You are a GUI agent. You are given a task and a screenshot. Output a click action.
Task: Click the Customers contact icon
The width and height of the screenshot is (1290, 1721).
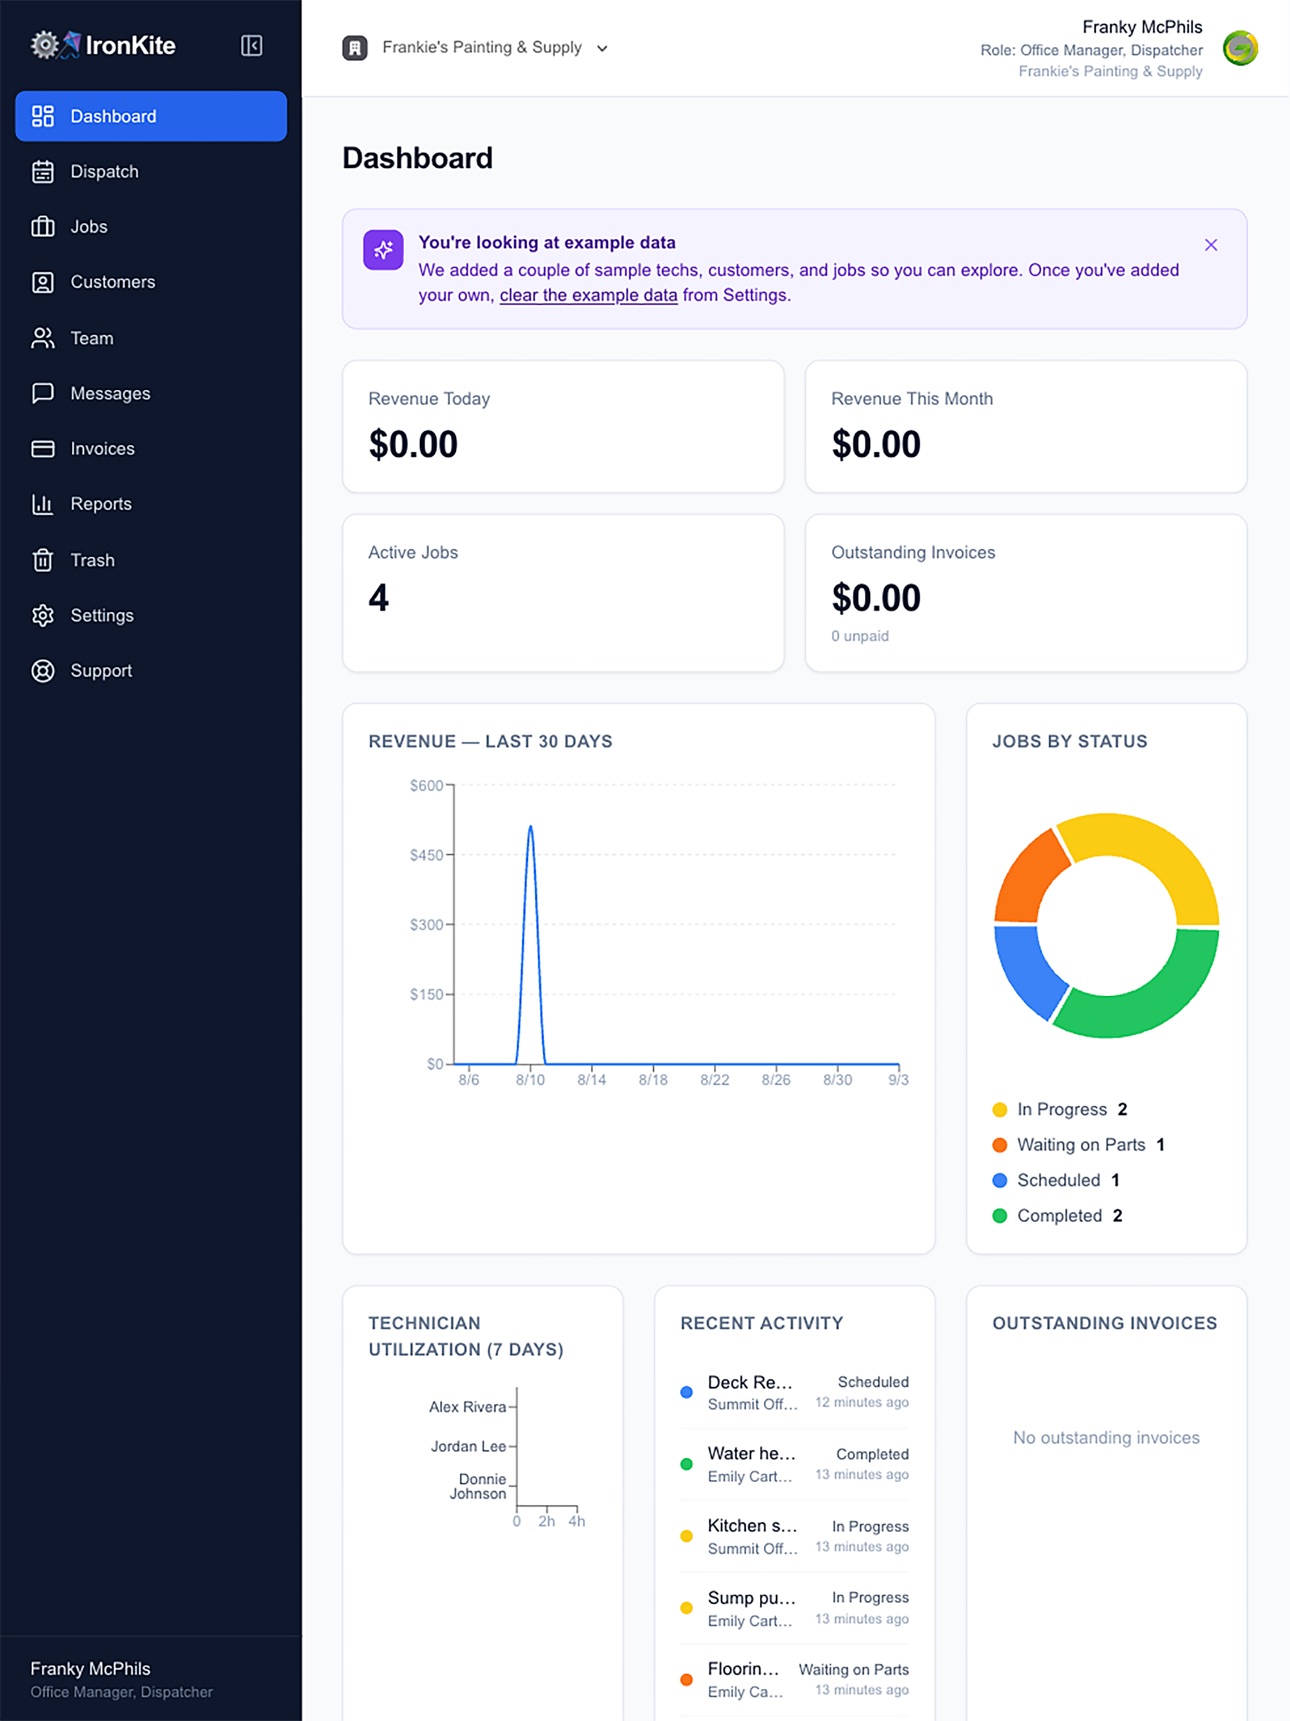(x=43, y=282)
